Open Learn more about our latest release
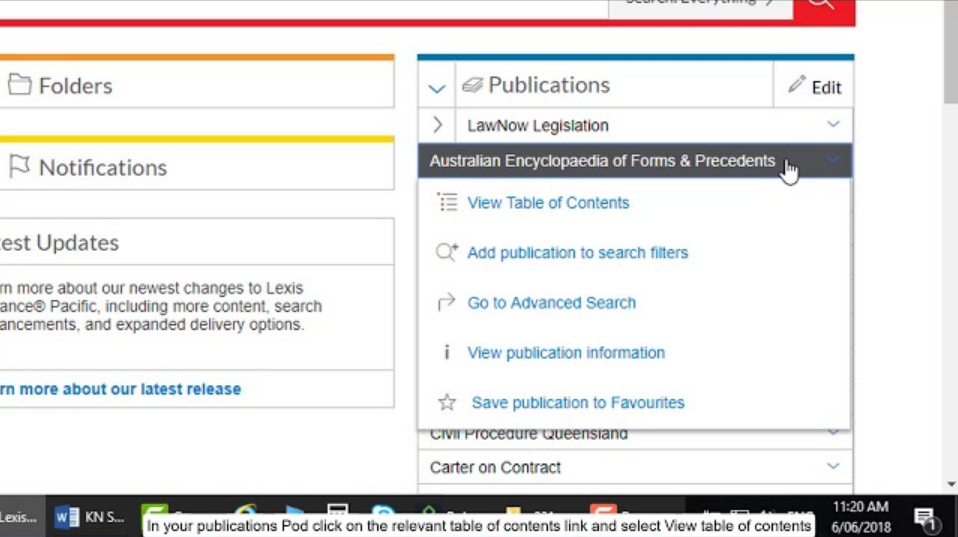The image size is (958, 537). tap(120, 389)
